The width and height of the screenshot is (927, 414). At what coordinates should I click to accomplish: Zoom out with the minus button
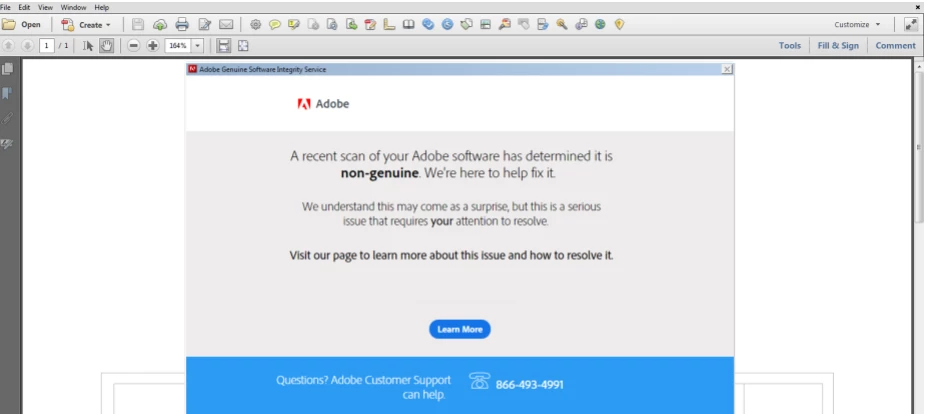(x=134, y=46)
